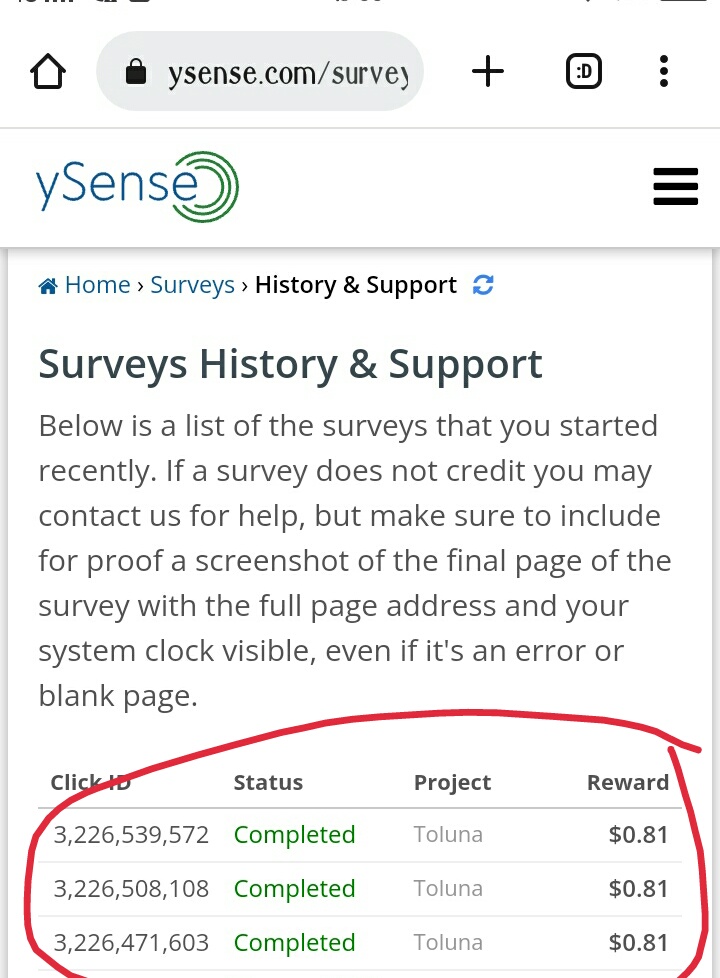Open the tab switcher icon
Screen dimensions: 720x978
[x=584, y=71]
